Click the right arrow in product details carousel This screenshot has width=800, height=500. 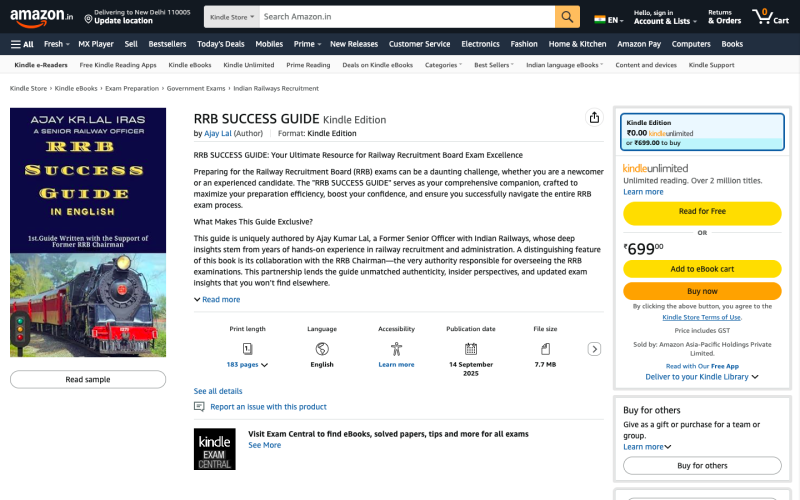coord(594,349)
